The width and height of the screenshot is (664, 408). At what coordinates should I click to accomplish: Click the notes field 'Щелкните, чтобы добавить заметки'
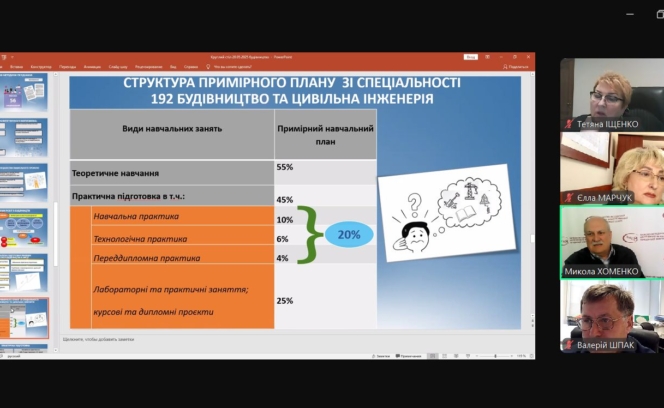[100, 339]
